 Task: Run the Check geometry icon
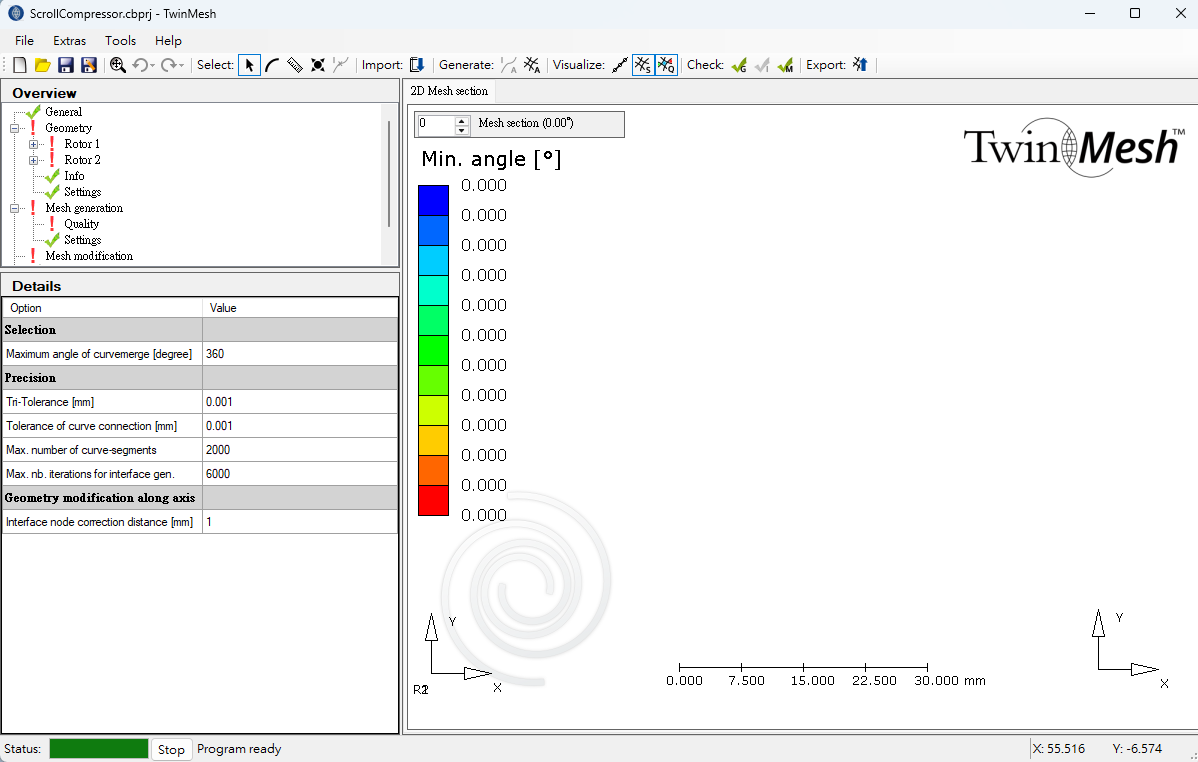point(739,65)
